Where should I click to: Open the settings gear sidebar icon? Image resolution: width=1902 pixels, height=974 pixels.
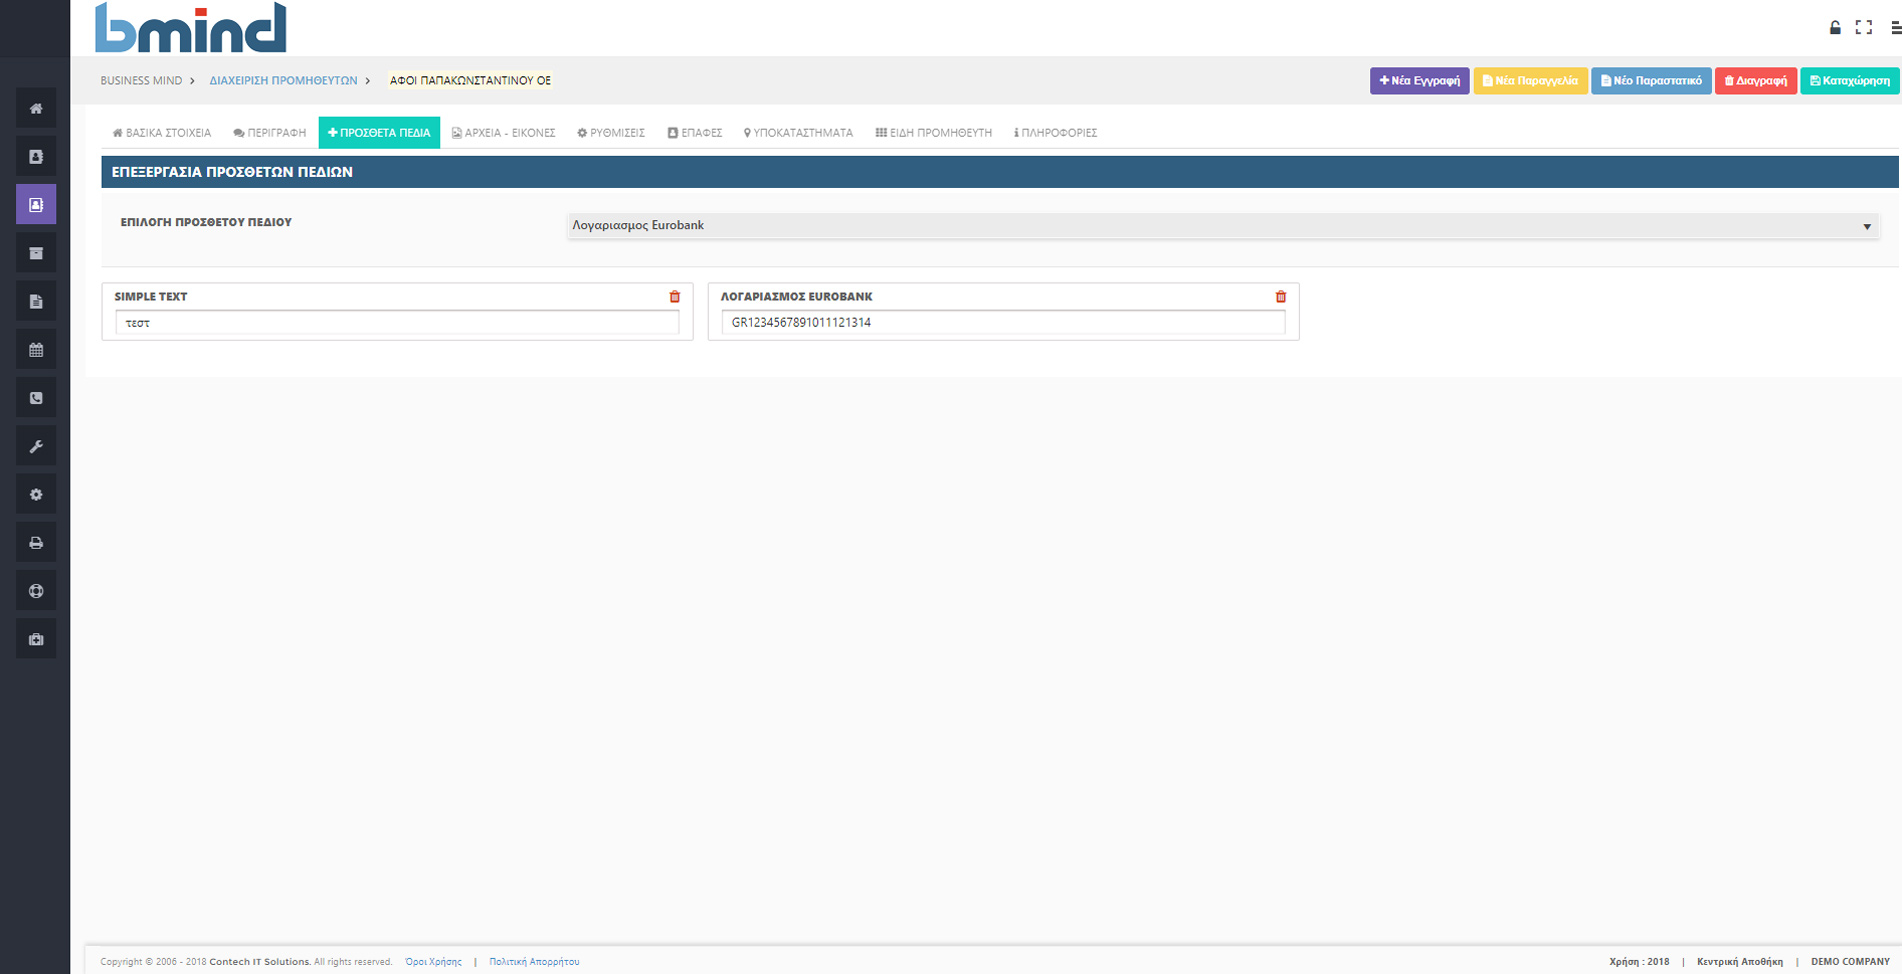36,494
